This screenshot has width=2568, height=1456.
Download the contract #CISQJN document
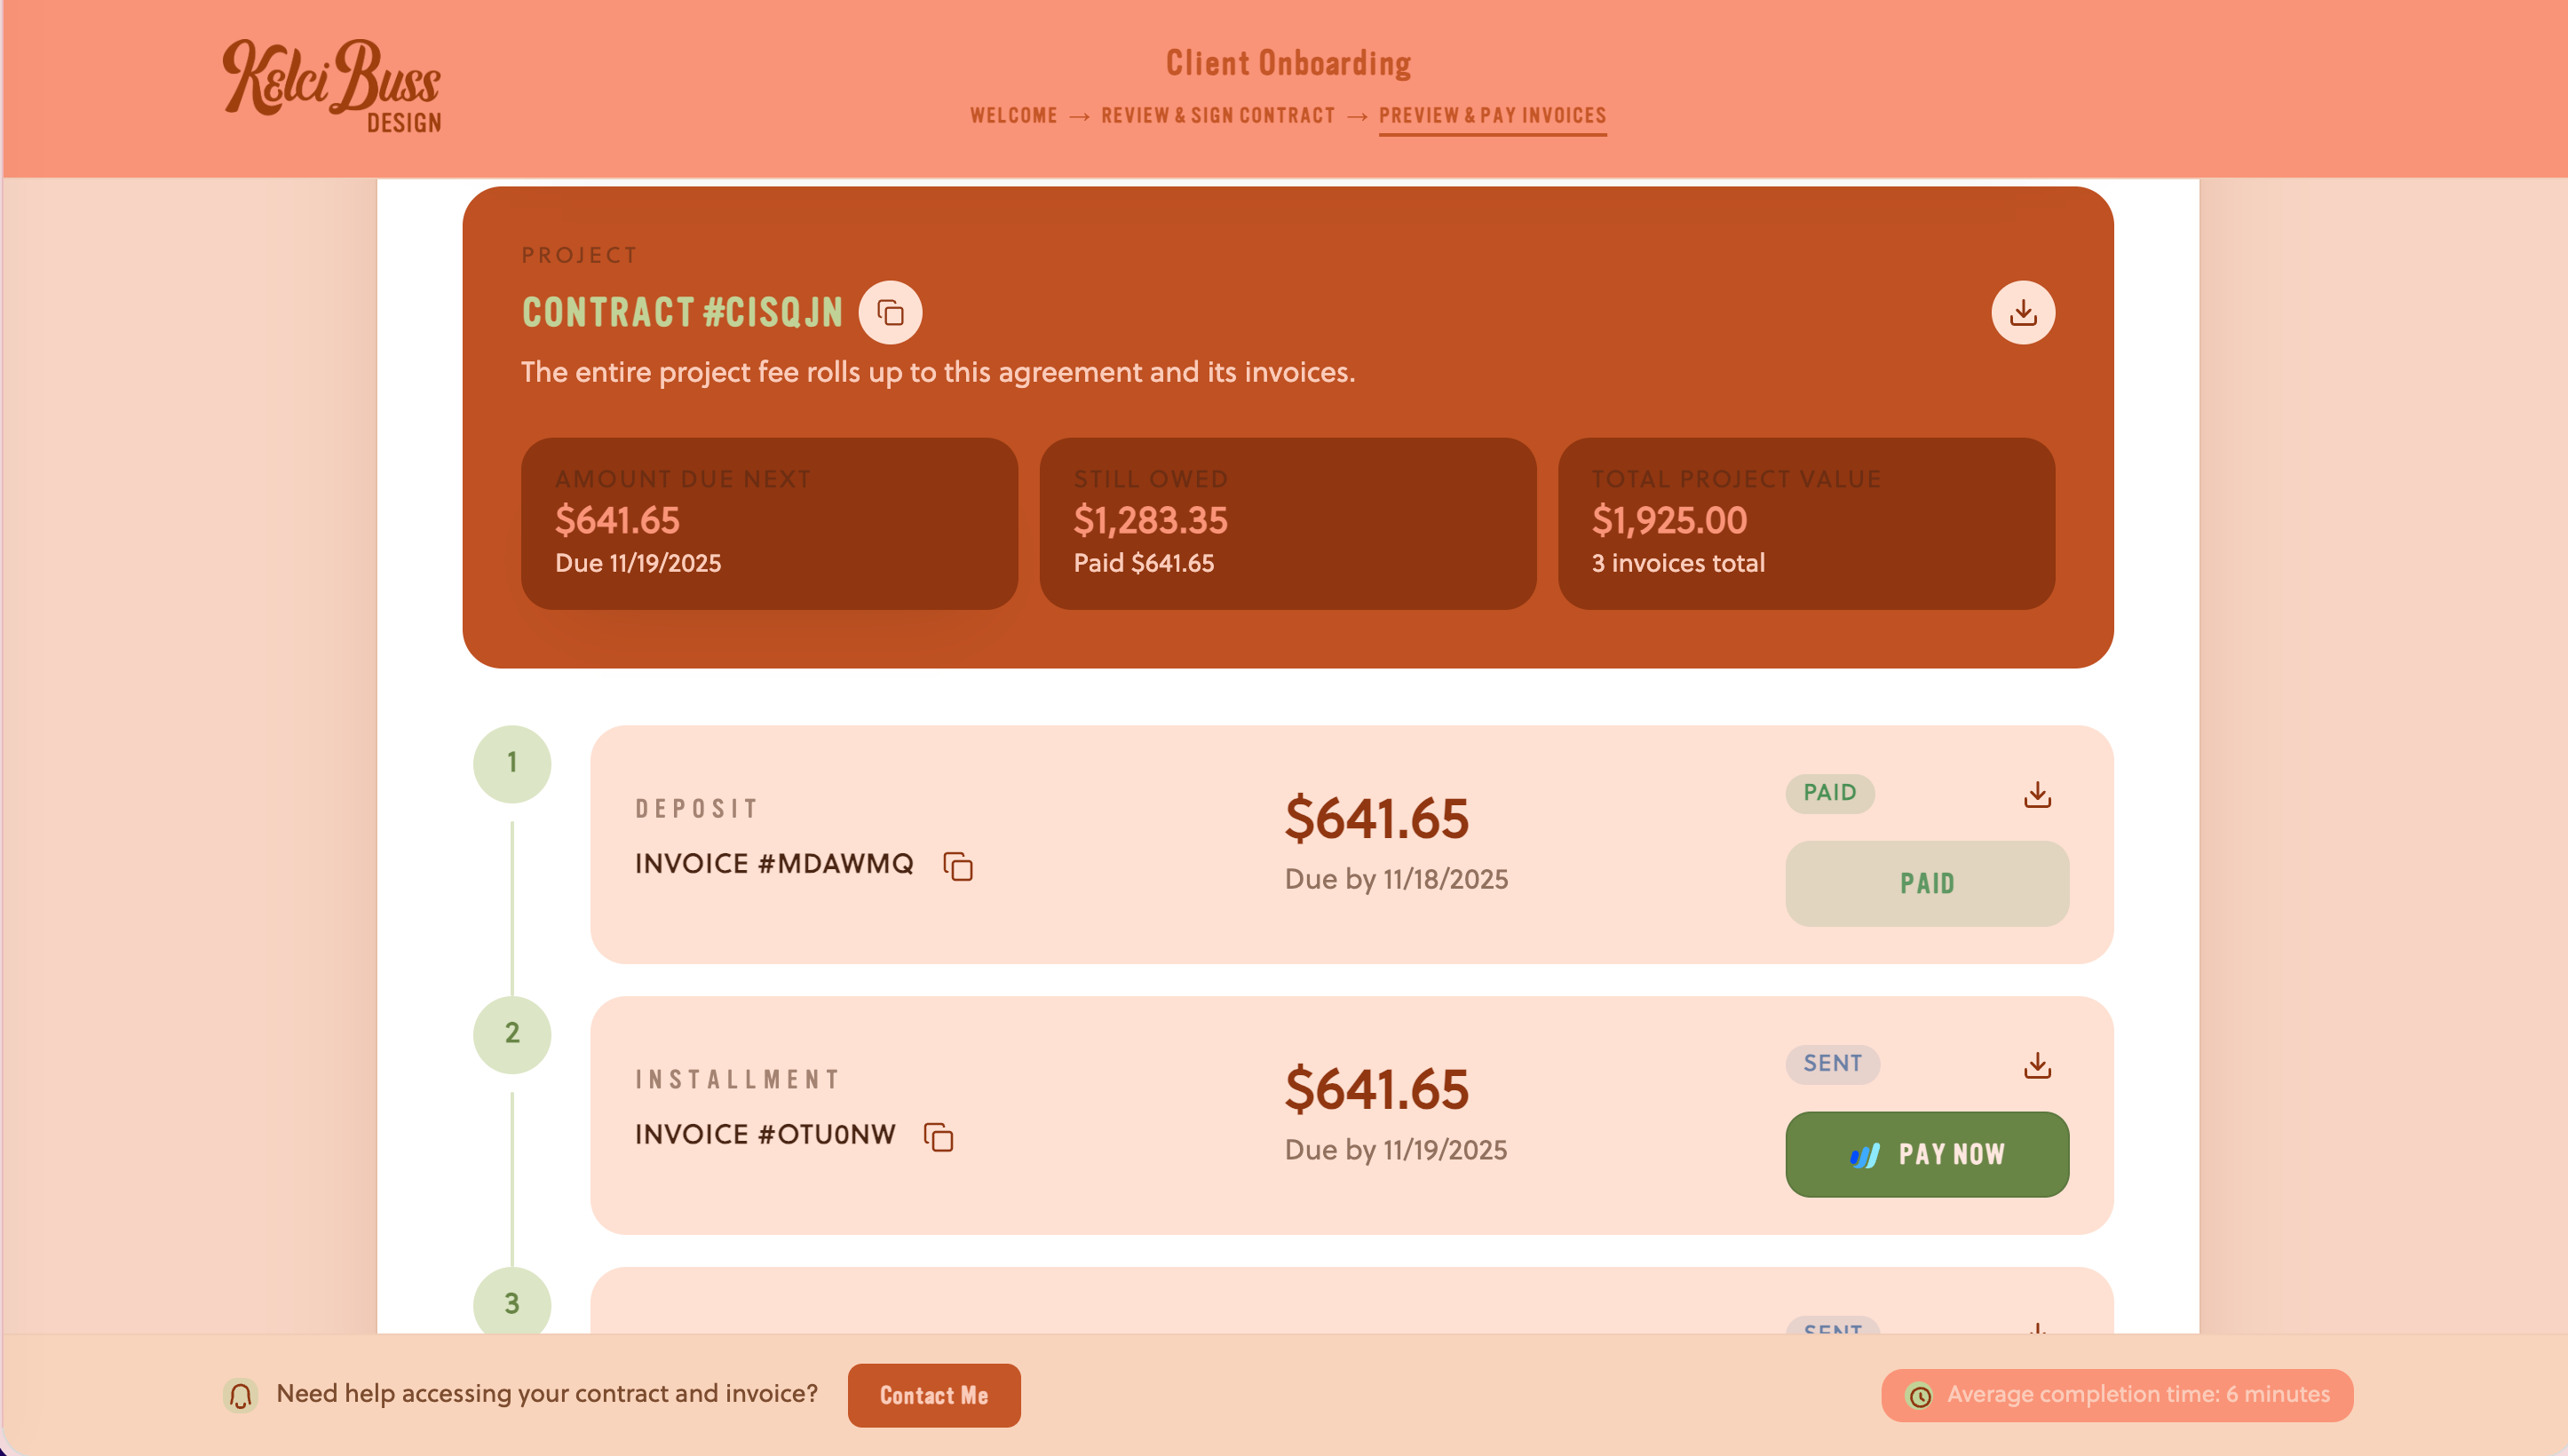coord(2023,312)
